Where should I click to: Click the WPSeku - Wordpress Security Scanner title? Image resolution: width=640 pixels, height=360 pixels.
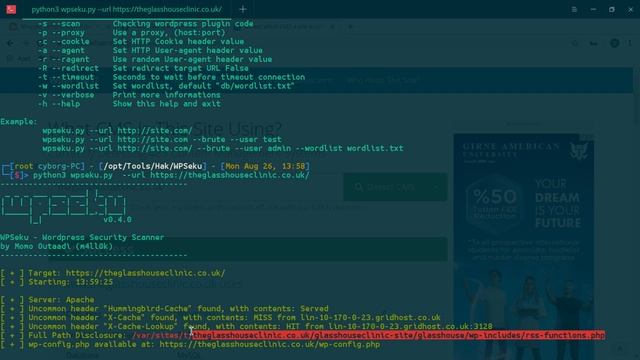[x=82, y=237]
